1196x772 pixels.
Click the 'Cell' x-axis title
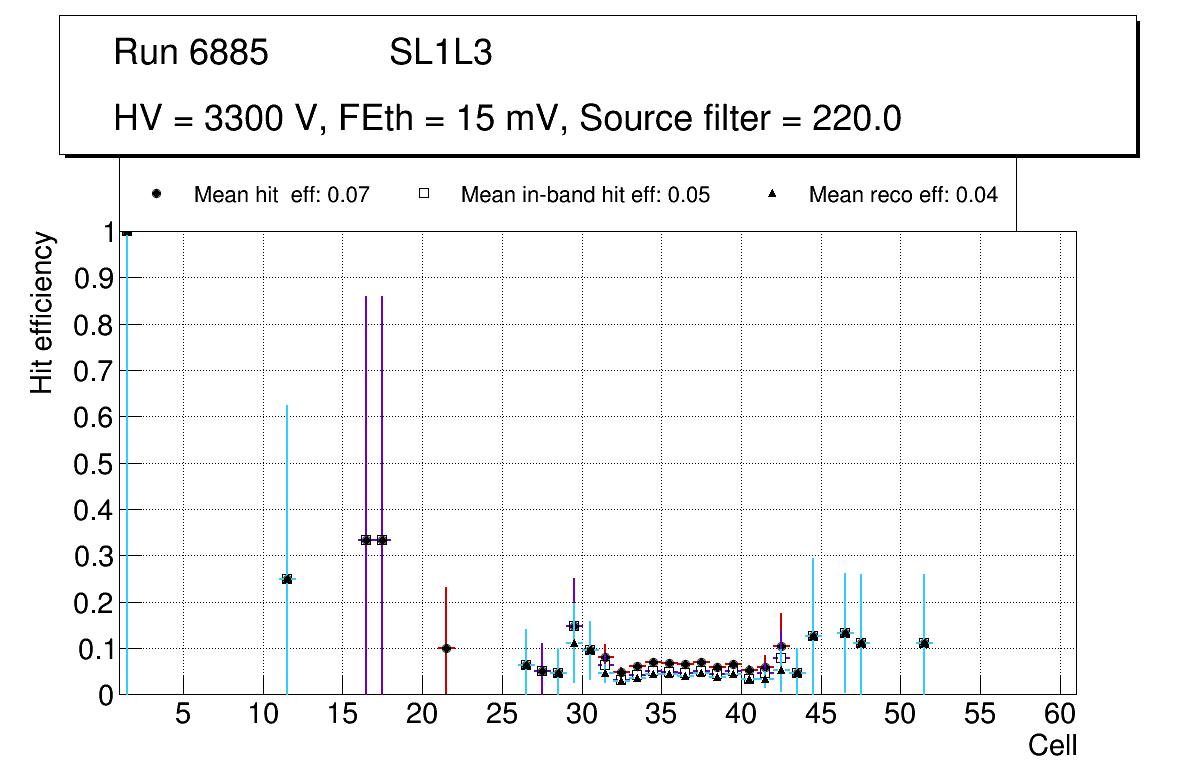point(1052,745)
